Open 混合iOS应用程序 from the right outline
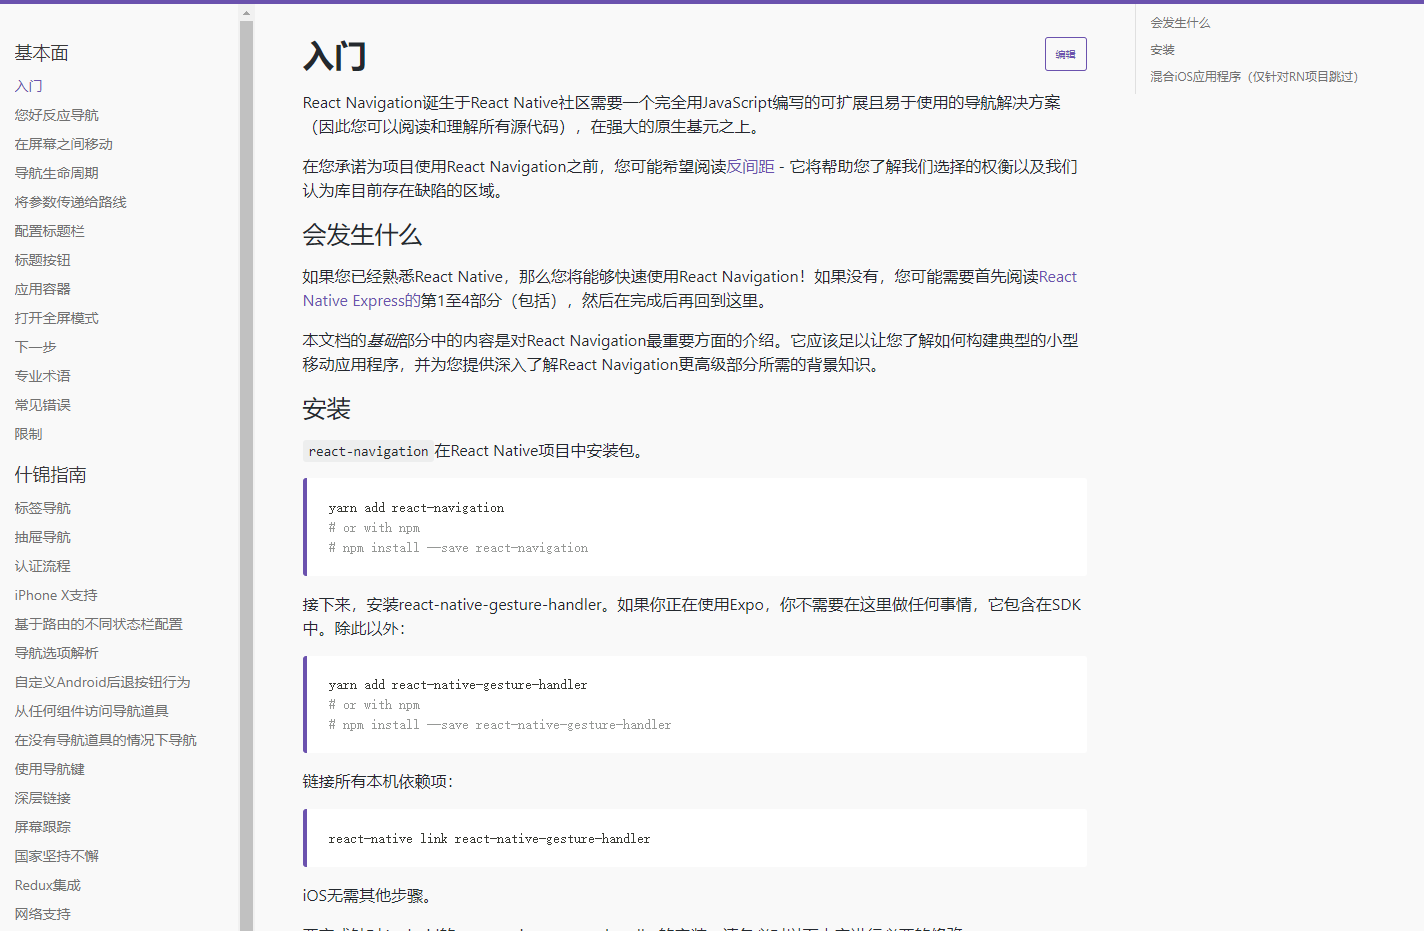 1253,75
